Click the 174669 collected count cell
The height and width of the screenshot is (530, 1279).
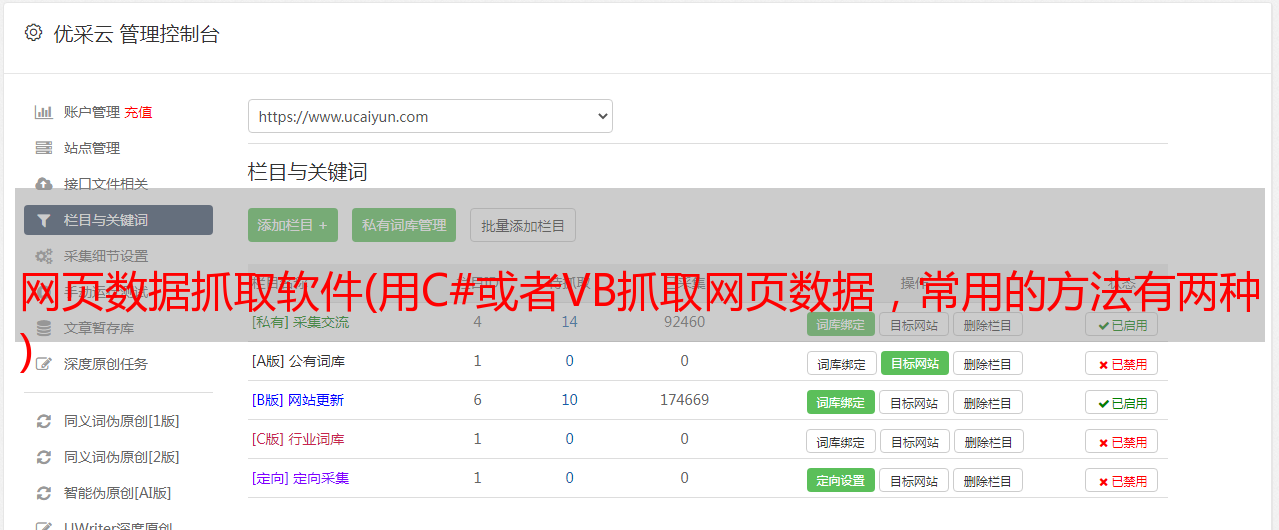tap(684, 400)
